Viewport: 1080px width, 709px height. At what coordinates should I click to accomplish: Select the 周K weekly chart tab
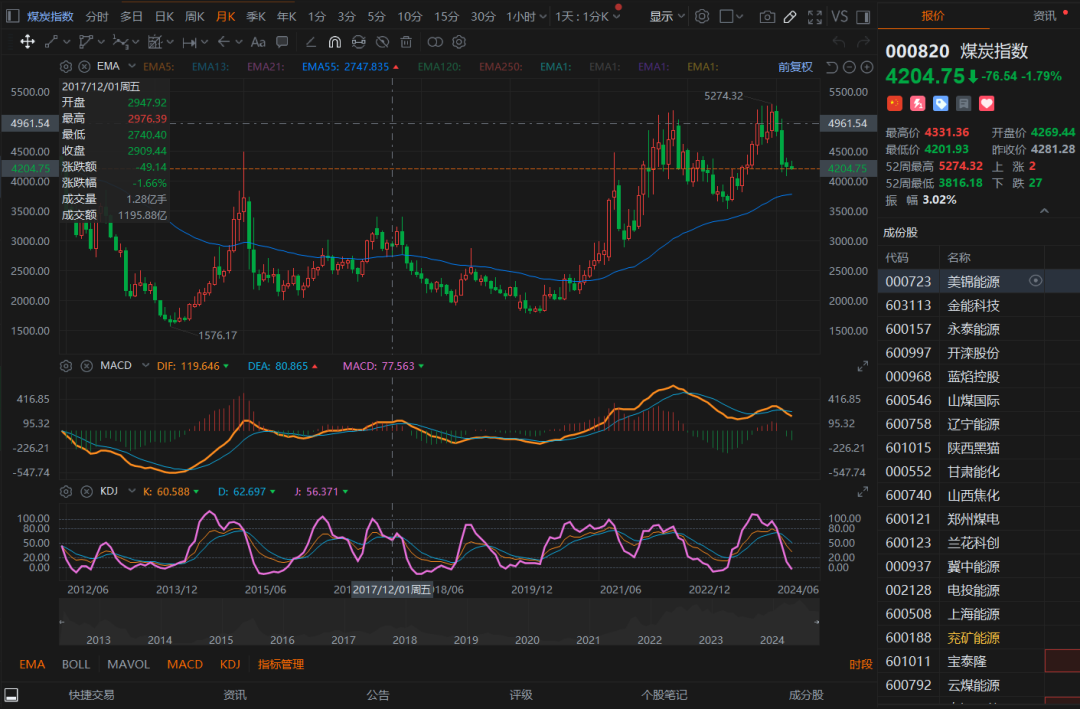(x=194, y=17)
